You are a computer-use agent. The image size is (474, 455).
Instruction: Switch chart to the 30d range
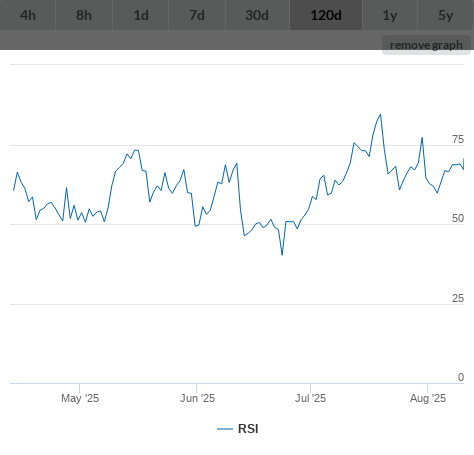(257, 15)
